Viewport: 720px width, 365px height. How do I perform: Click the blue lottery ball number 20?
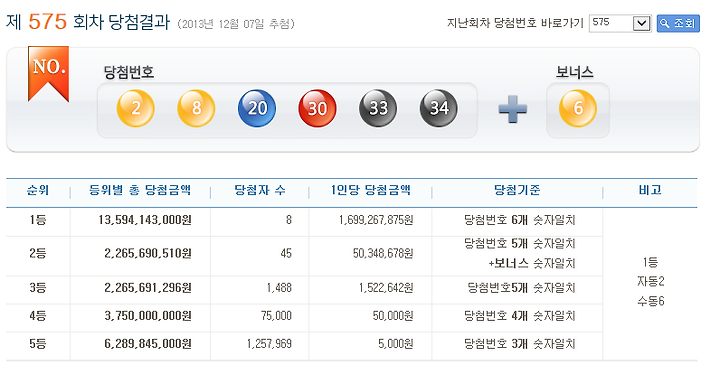[x=257, y=108]
